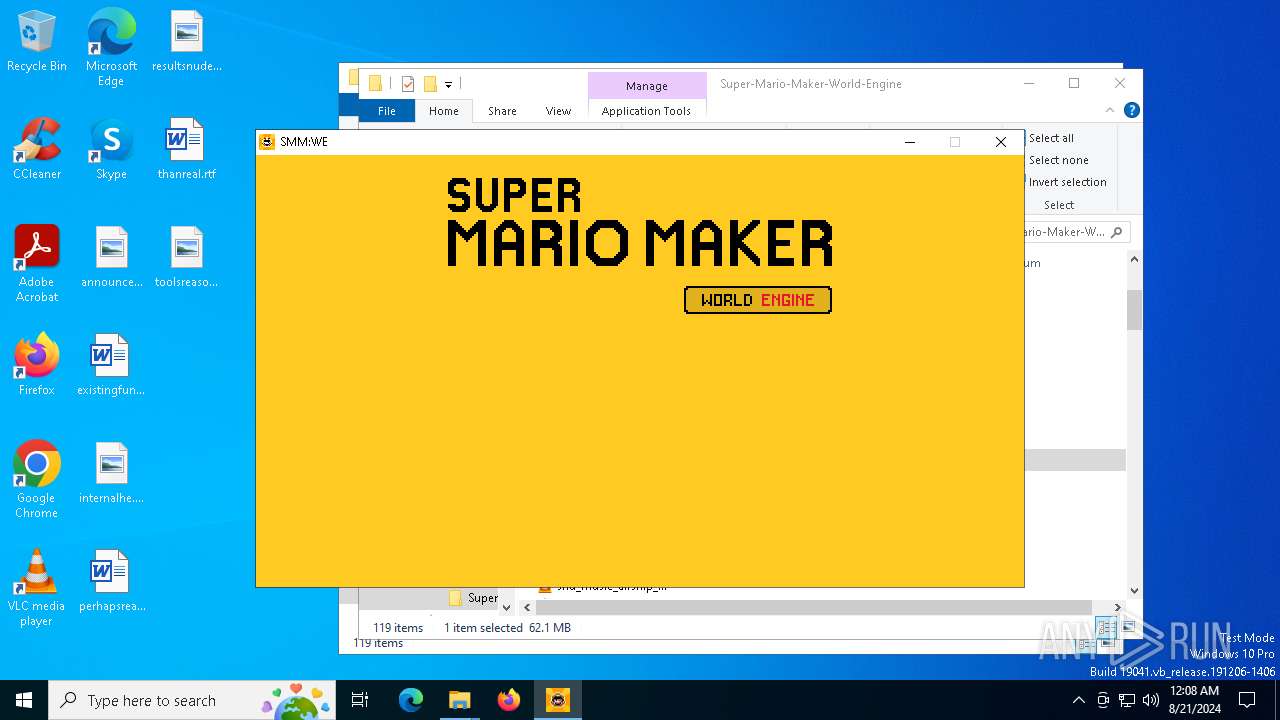This screenshot has height=720, width=1280.
Task: Switch to the Share ribbon tab
Action: tap(502, 111)
